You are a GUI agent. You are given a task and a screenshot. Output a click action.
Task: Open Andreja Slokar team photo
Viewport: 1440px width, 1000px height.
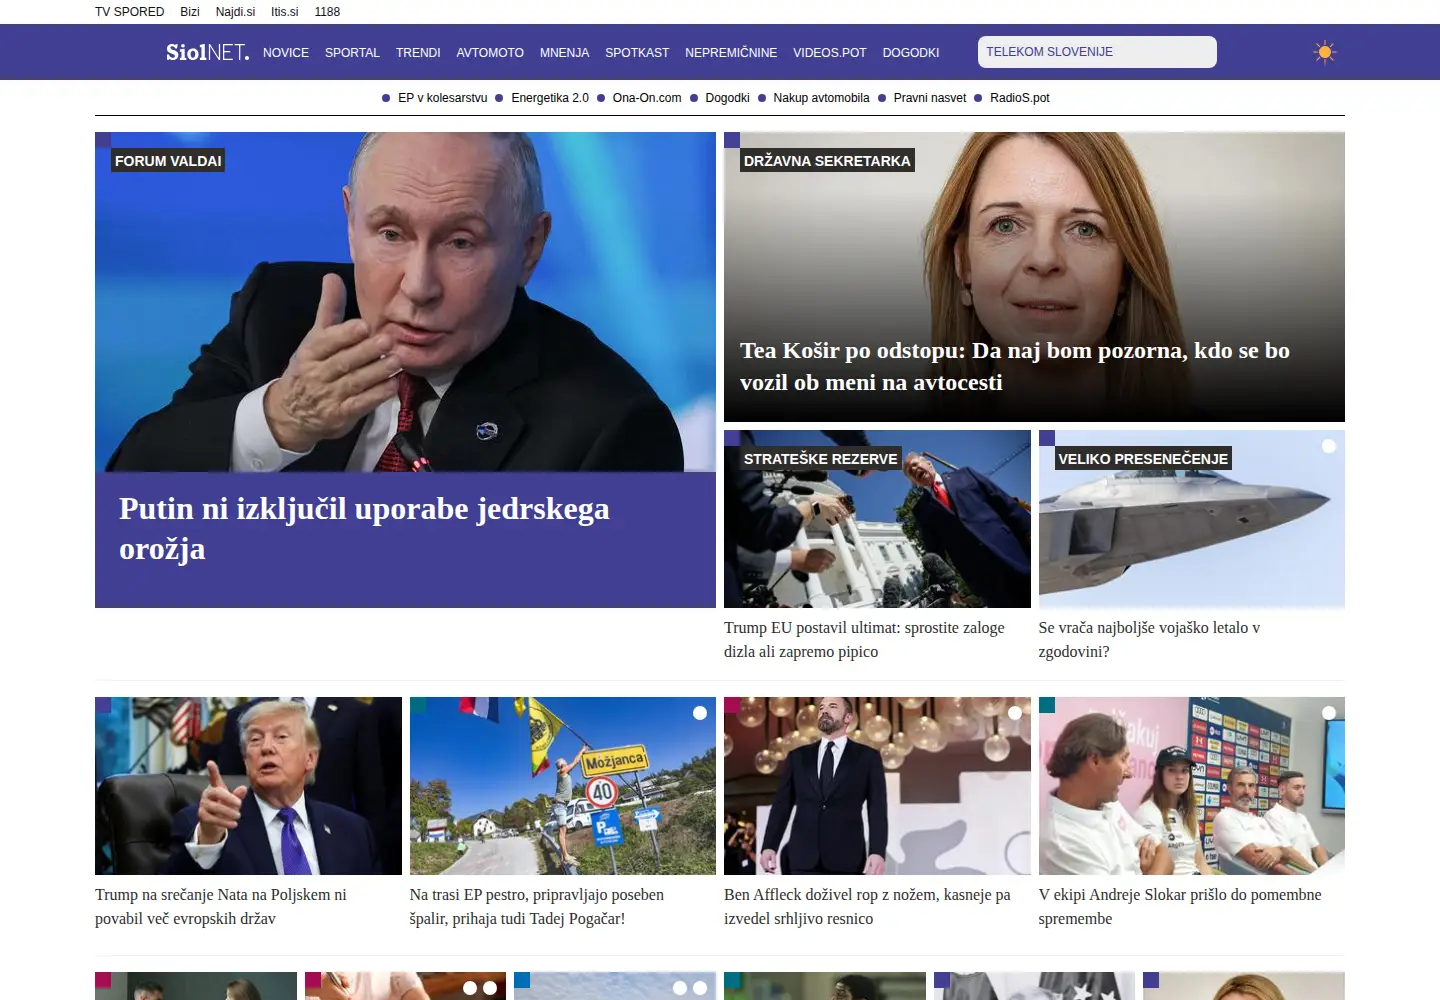pos(1192,786)
